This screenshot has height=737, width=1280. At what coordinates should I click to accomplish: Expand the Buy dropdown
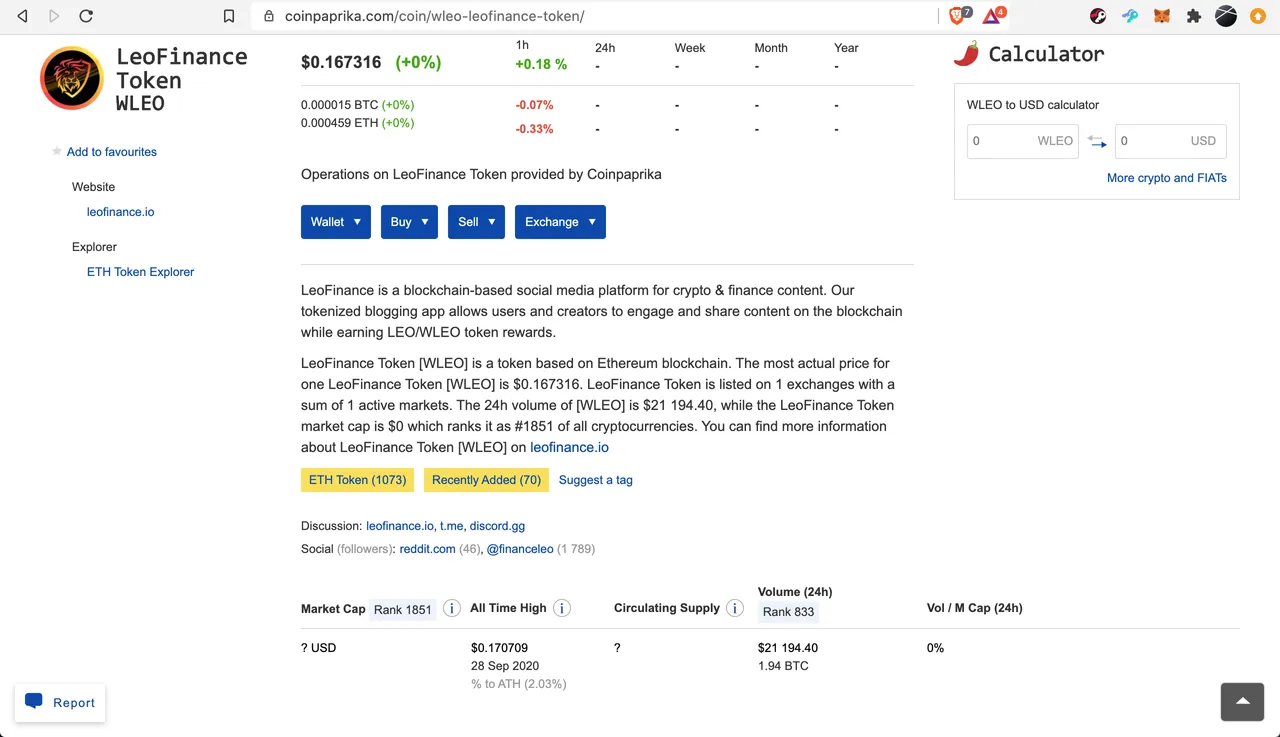(409, 222)
